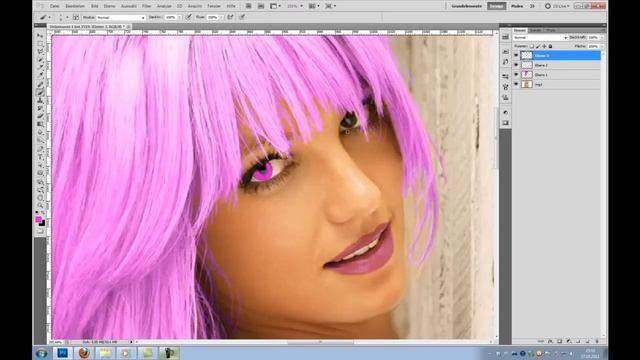The height and width of the screenshot is (360, 640).
Task: Select the History Brush tool
Action: pyautogui.click(x=40, y=109)
